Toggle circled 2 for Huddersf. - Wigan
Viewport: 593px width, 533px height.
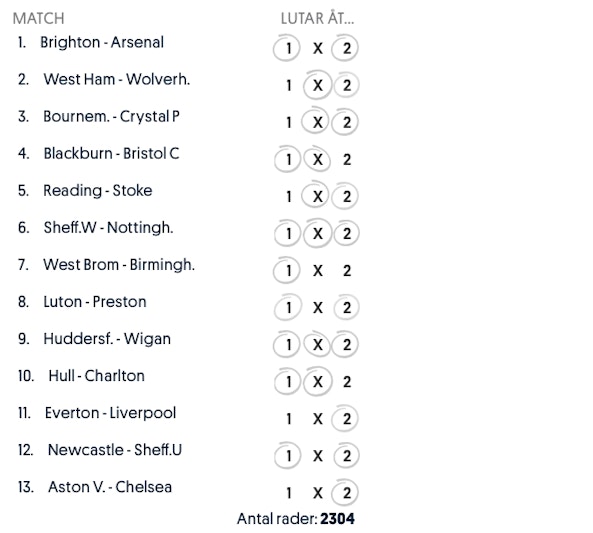coord(345,345)
